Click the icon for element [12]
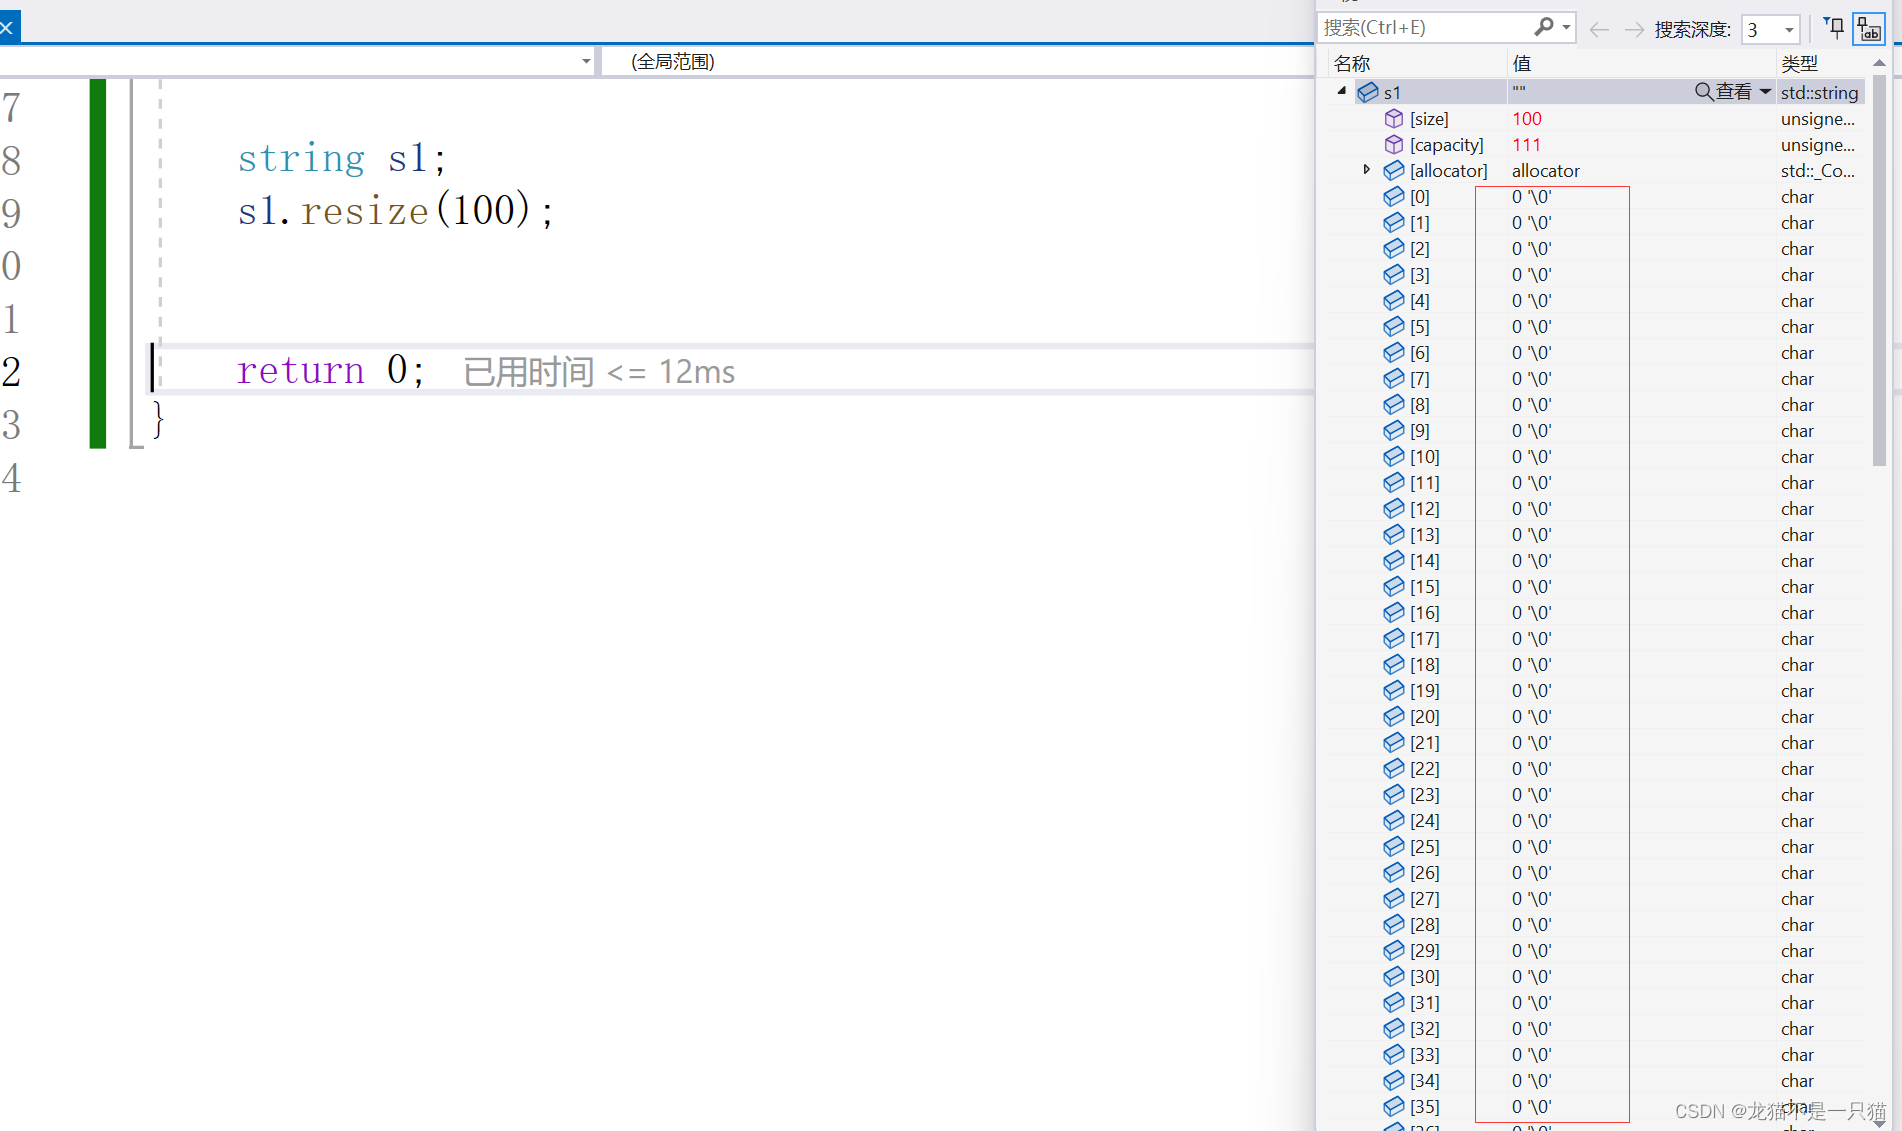This screenshot has height=1131, width=1902. pos(1394,508)
